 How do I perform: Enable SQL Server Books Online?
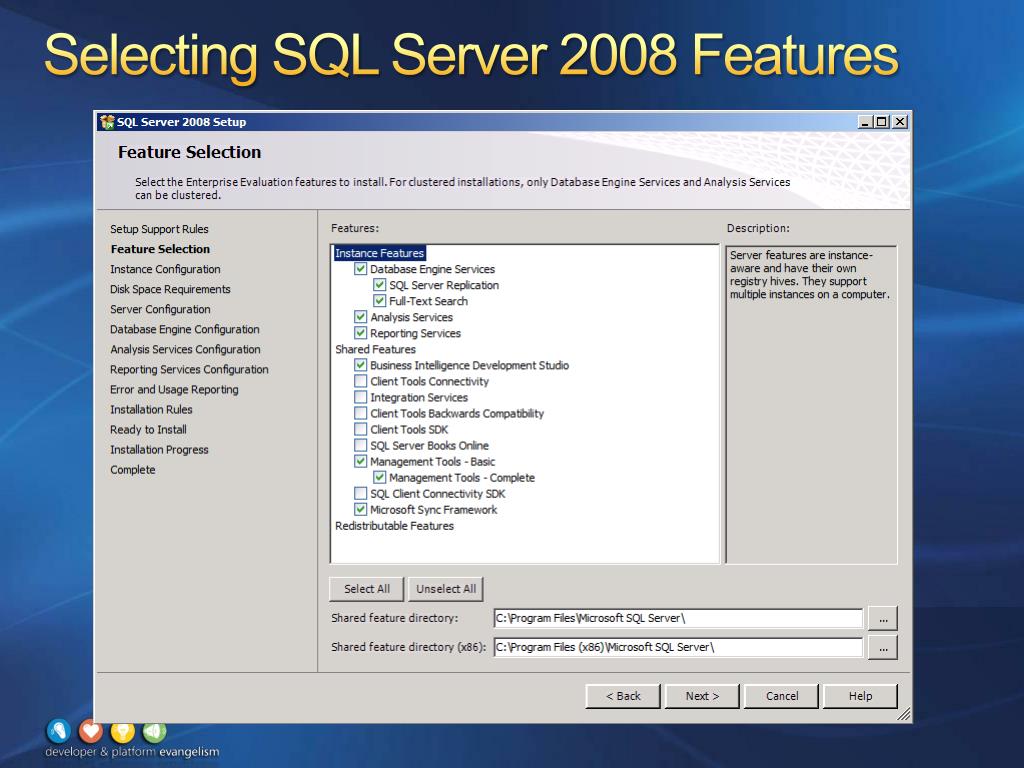pos(360,445)
